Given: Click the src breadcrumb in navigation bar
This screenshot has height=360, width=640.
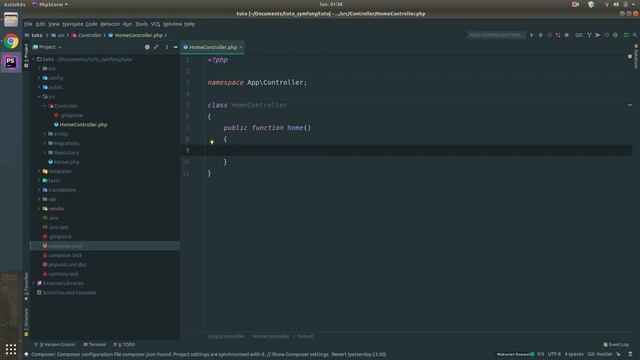Looking at the screenshot, I should click(x=61, y=36).
